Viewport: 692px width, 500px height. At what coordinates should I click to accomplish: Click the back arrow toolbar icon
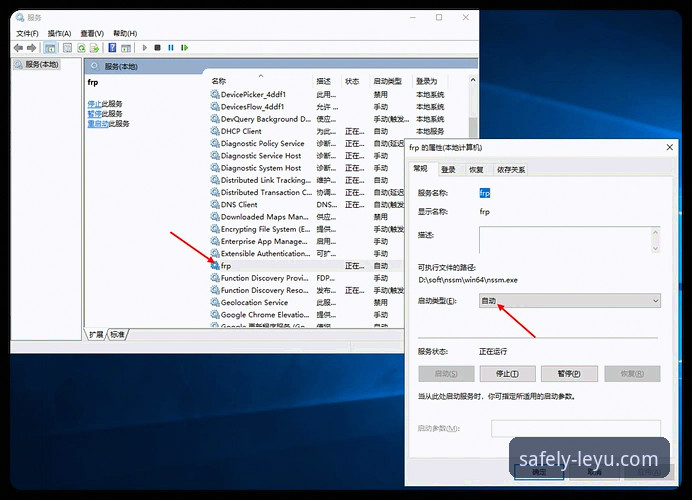click(x=18, y=48)
